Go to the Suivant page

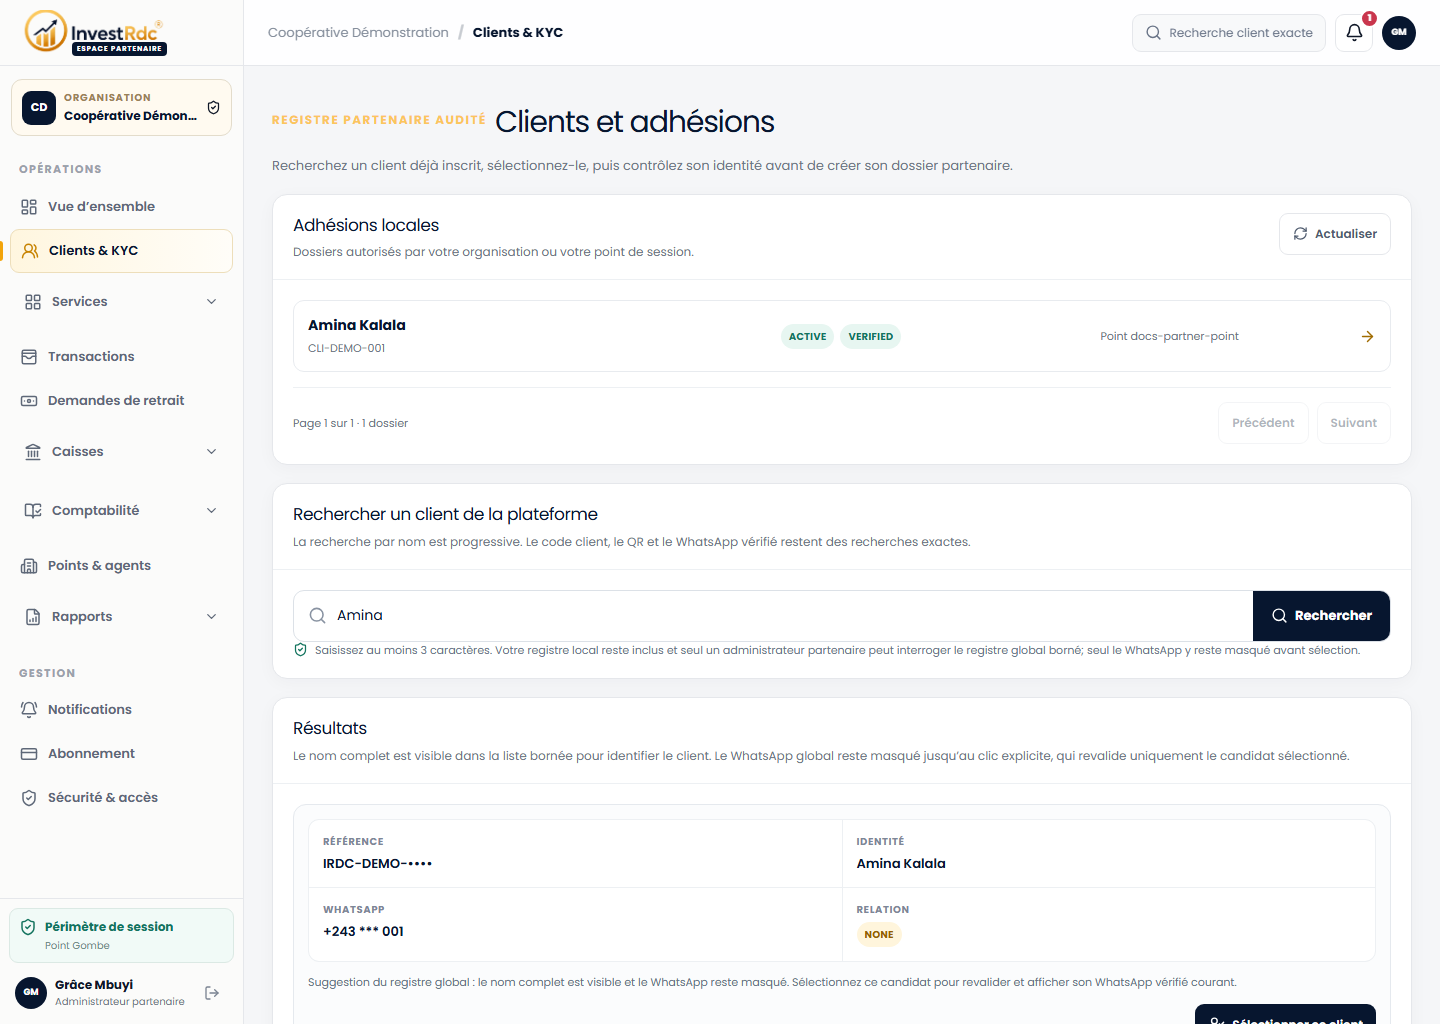tap(1353, 423)
